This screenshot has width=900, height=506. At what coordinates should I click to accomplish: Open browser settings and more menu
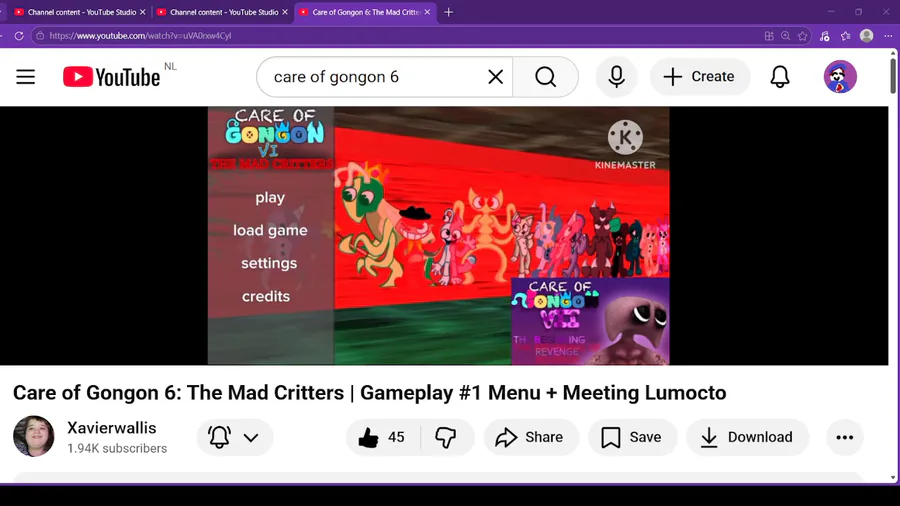tap(888, 36)
